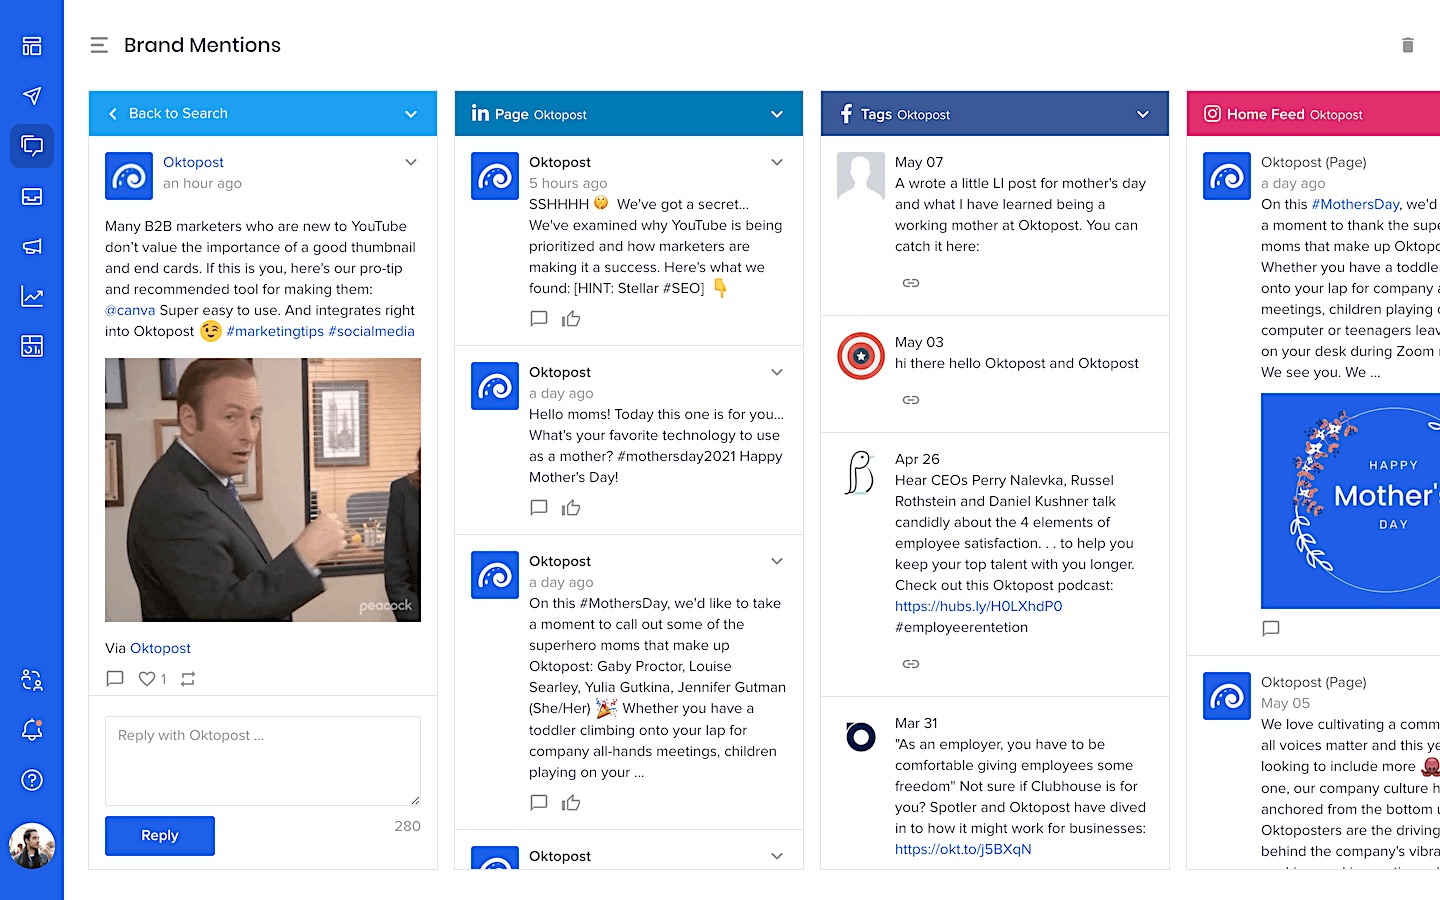1440x900 pixels.
Task: Open the Advocacy megaphone icon
Action: [x=32, y=246]
